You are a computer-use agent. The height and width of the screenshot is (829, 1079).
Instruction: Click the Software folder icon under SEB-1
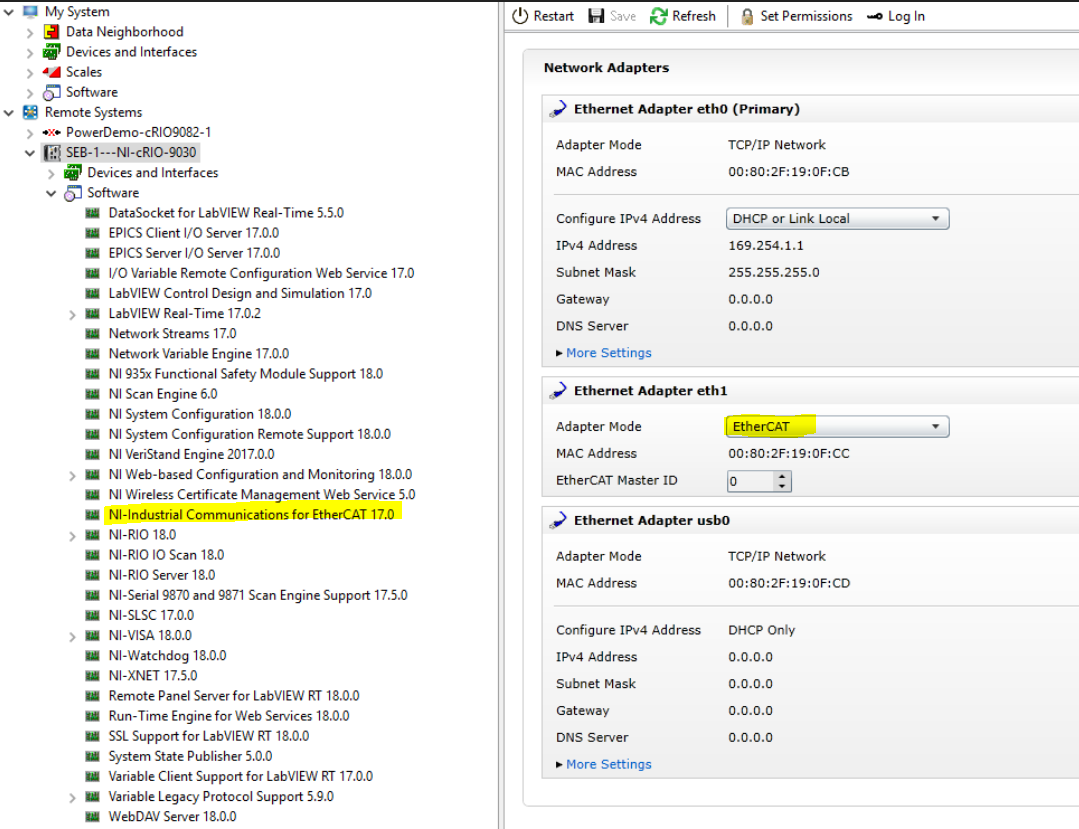coord(73,193)
